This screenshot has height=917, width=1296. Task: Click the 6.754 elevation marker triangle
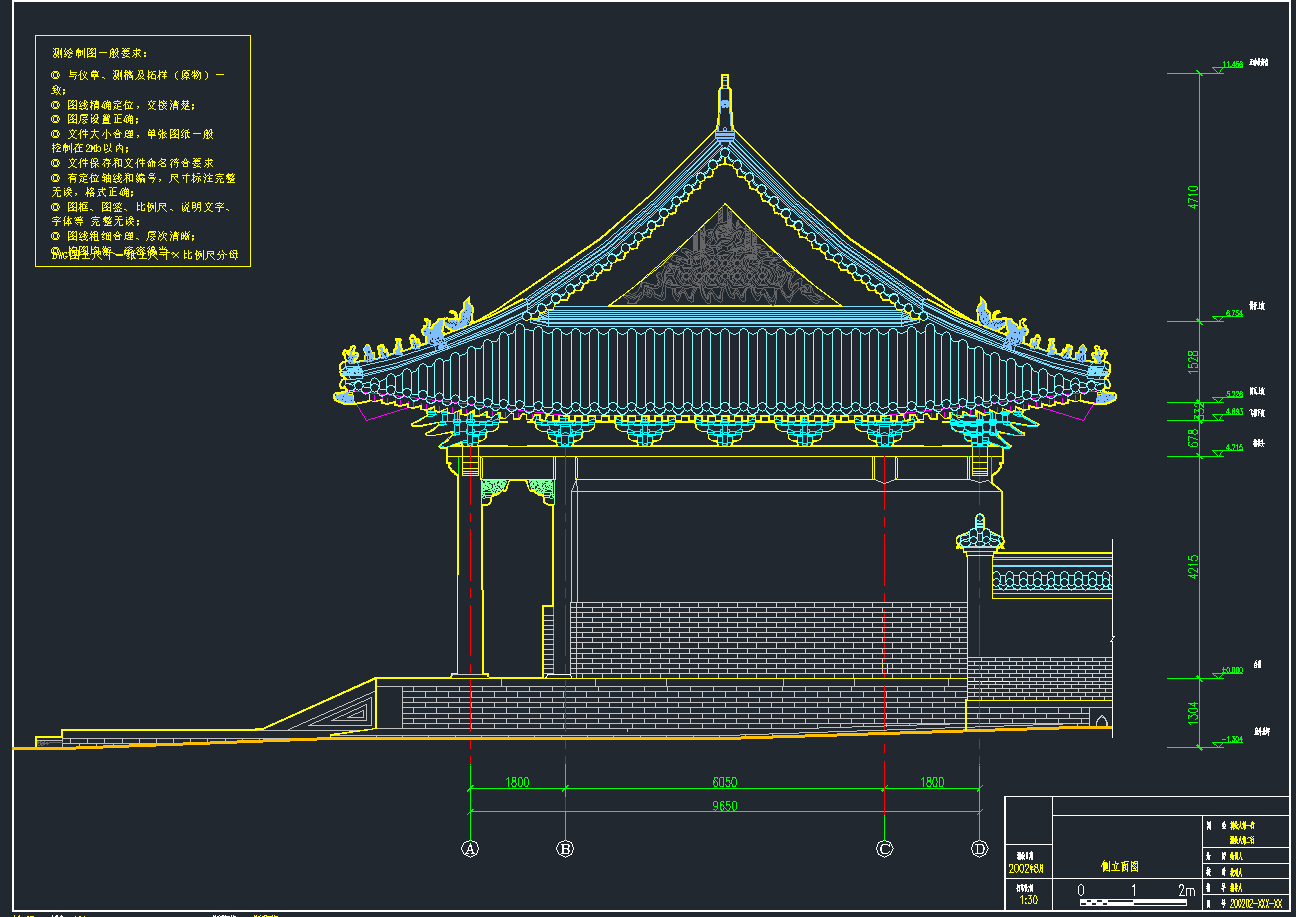(x=1215, y=317)
